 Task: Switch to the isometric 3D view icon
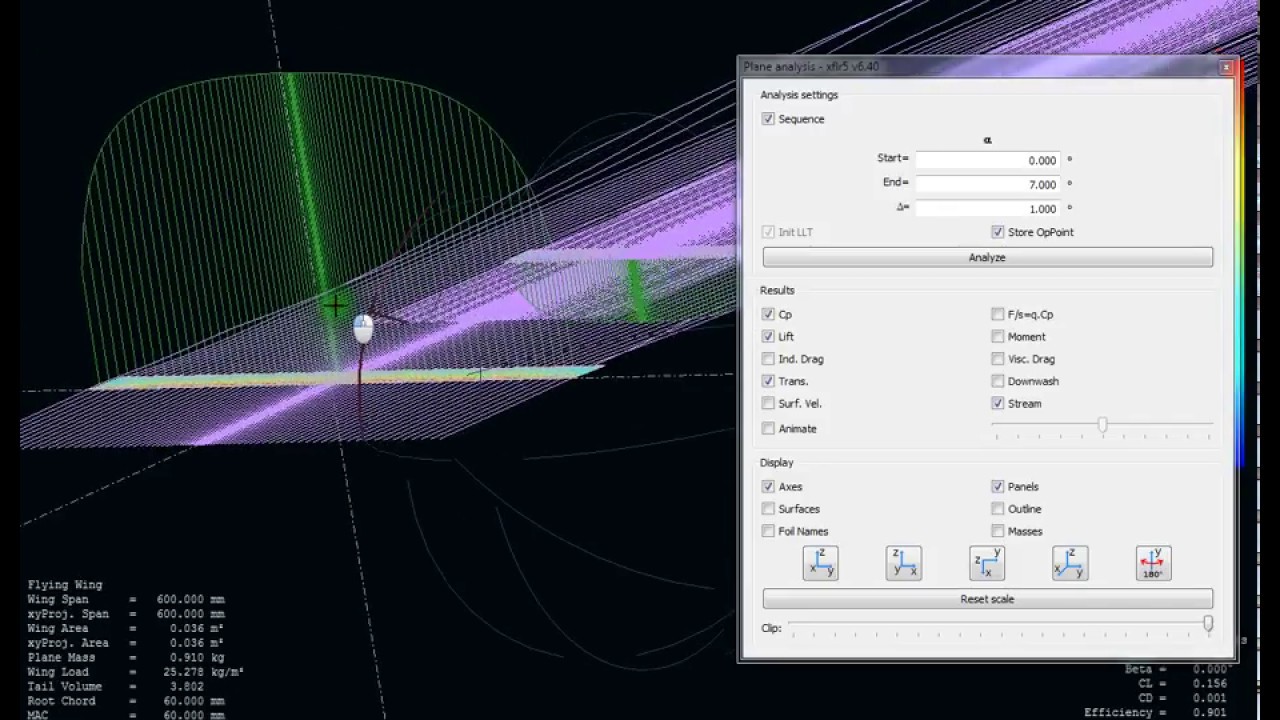click(x=1070, y=563)
